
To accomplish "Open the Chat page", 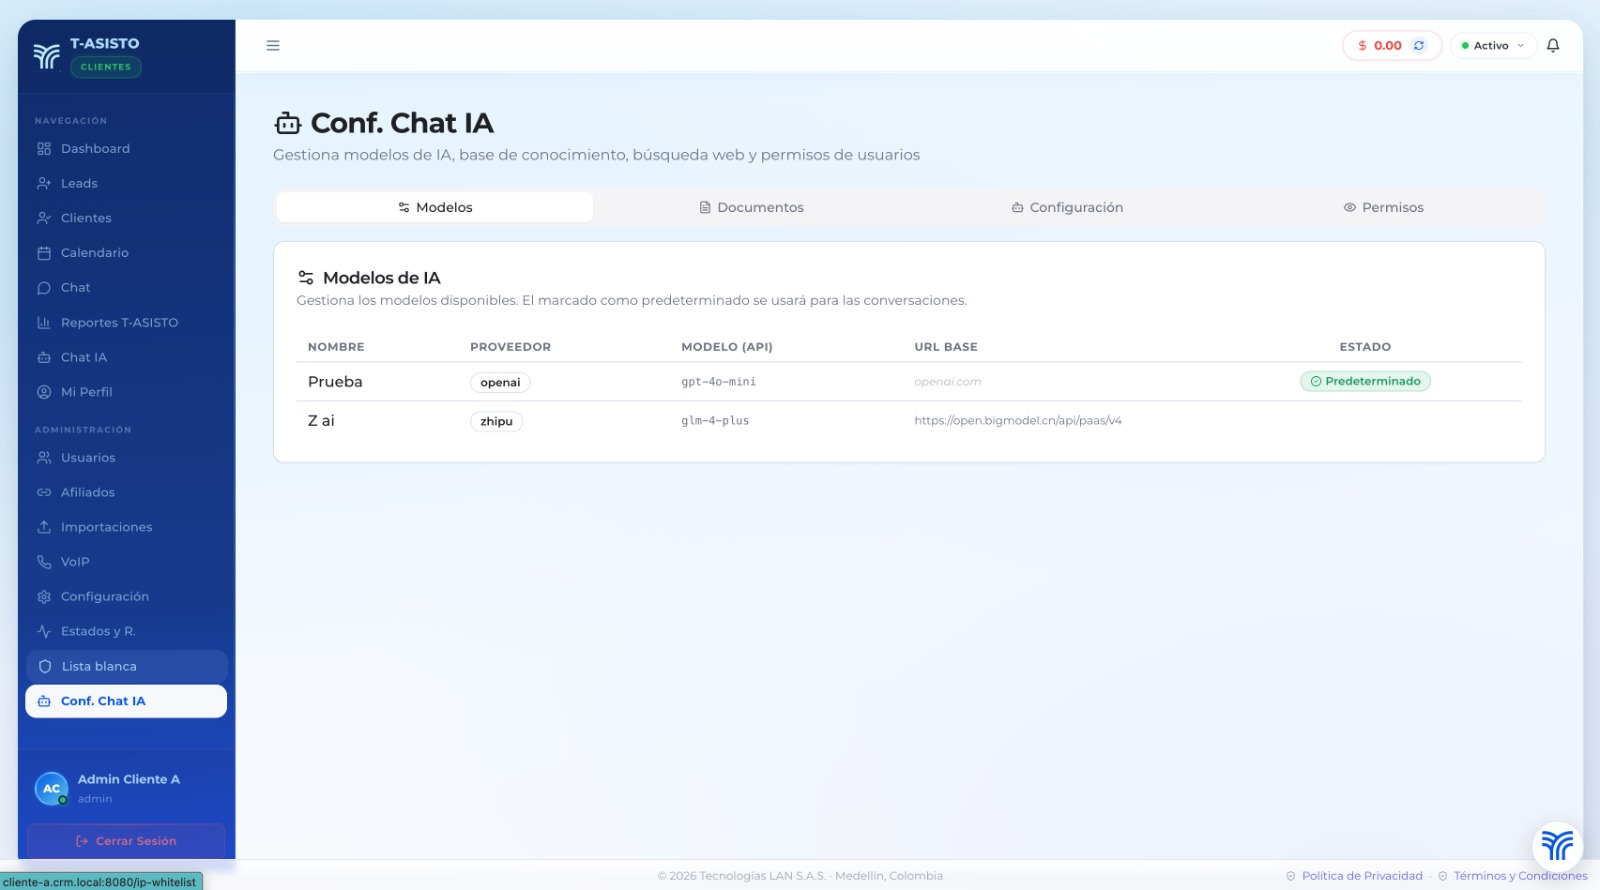I will [x=126, y=288].
